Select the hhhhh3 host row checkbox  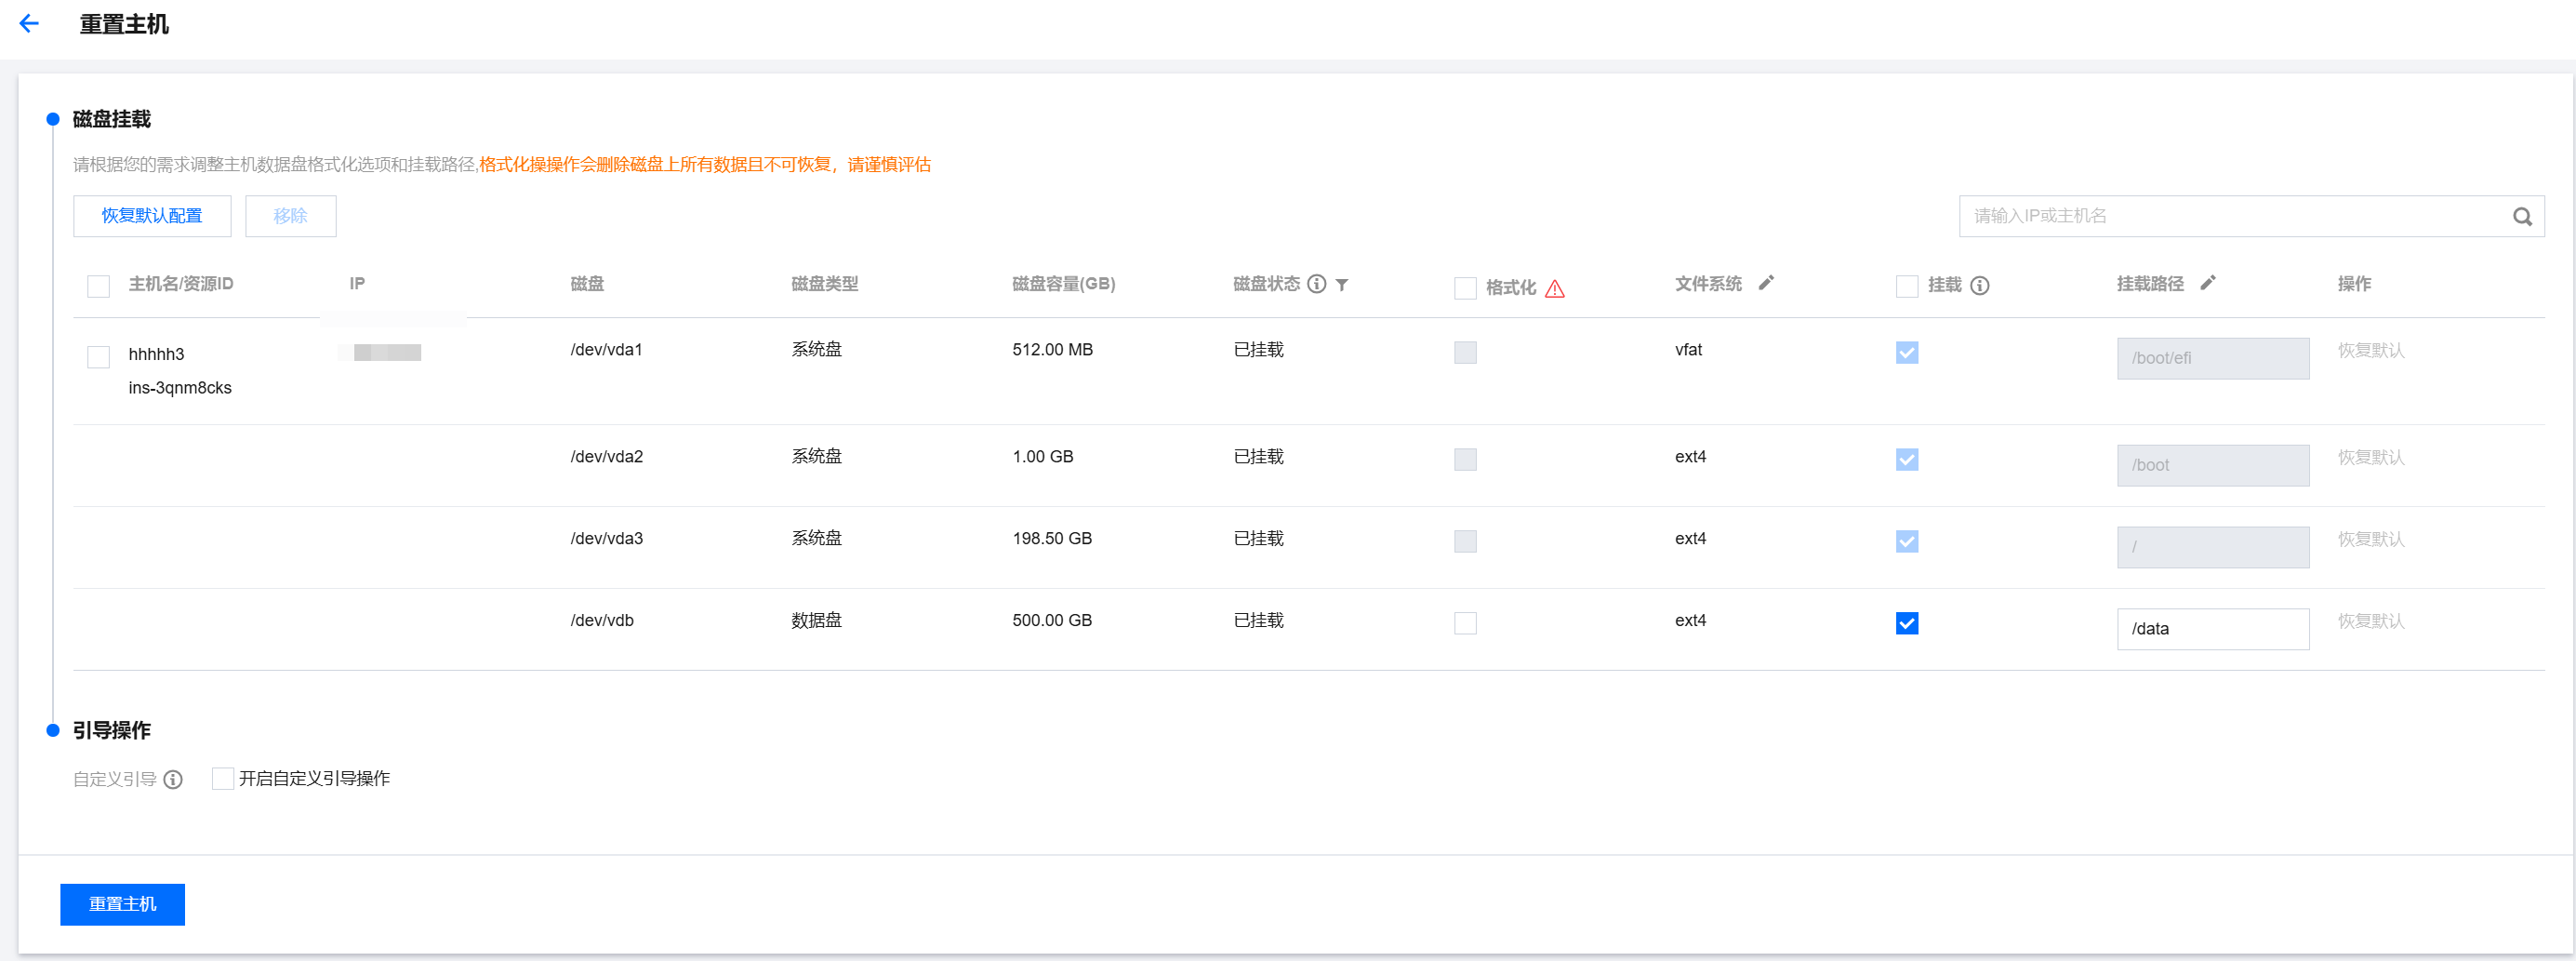click(98, 357)
